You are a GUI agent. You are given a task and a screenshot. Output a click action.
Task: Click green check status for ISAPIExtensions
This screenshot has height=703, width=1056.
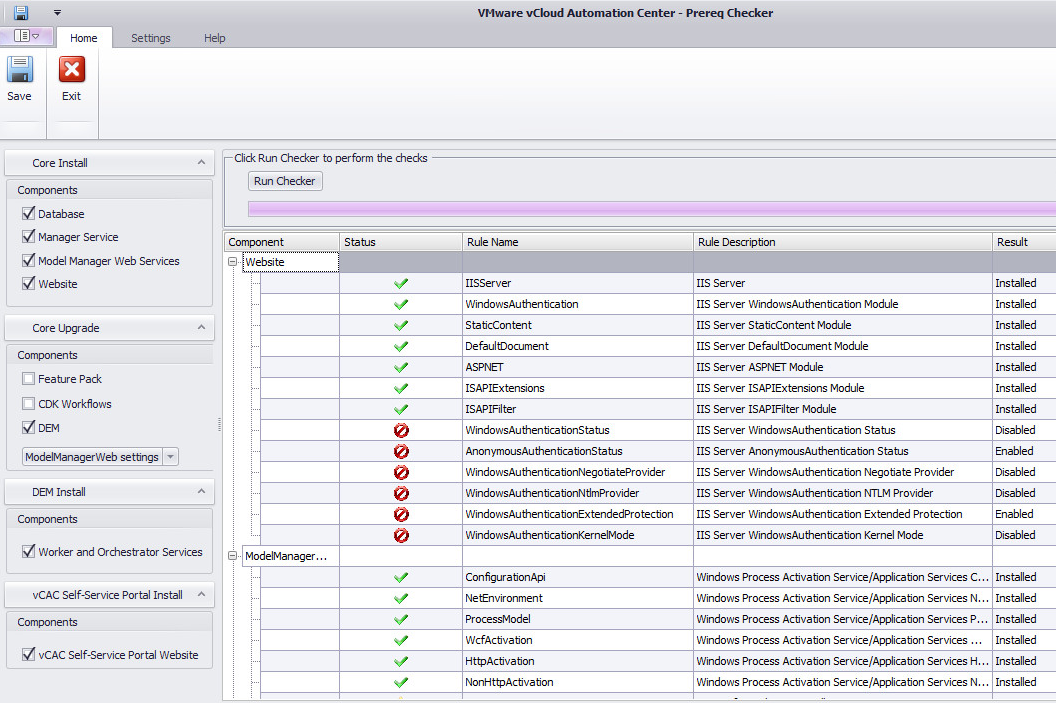coord(401,389)
